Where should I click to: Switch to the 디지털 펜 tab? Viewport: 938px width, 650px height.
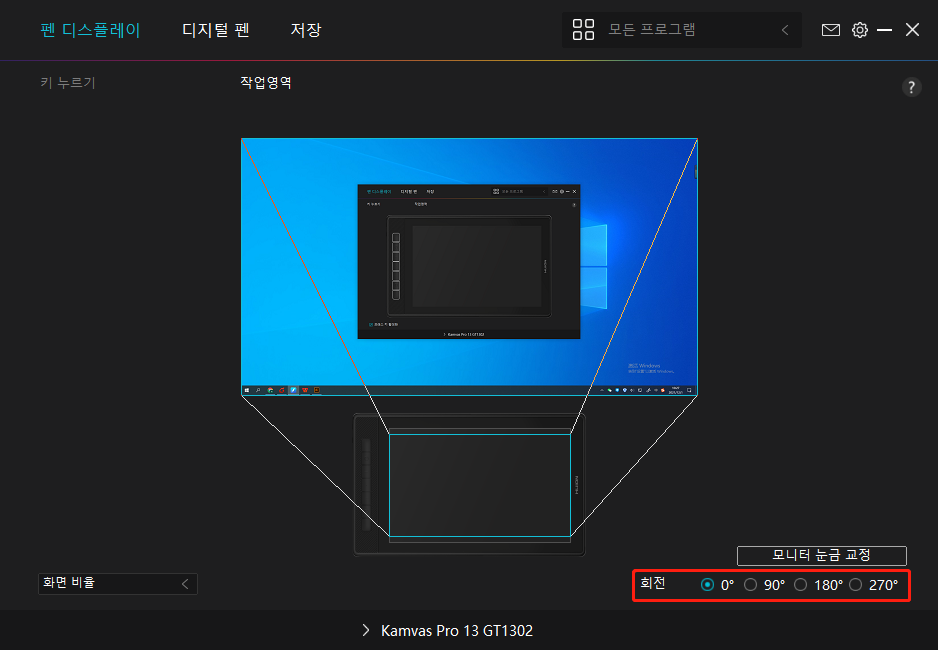(215, 30)
